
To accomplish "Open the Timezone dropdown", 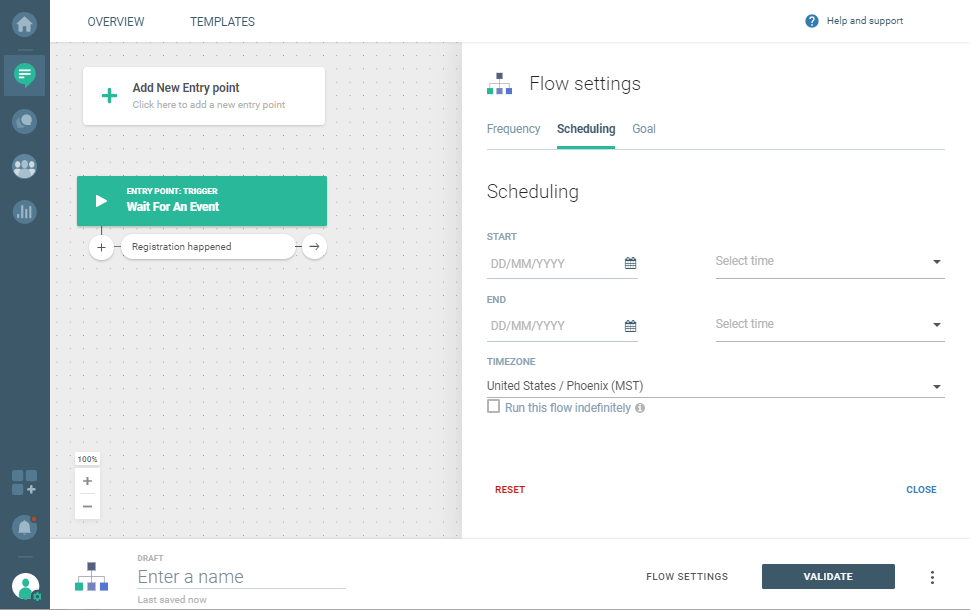I will (x=715, y=387).
